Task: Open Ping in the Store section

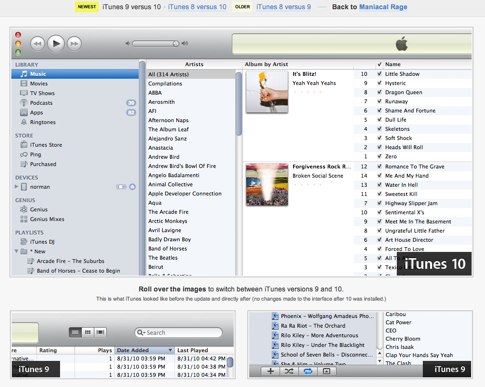Action: click(x=35, y=154)
